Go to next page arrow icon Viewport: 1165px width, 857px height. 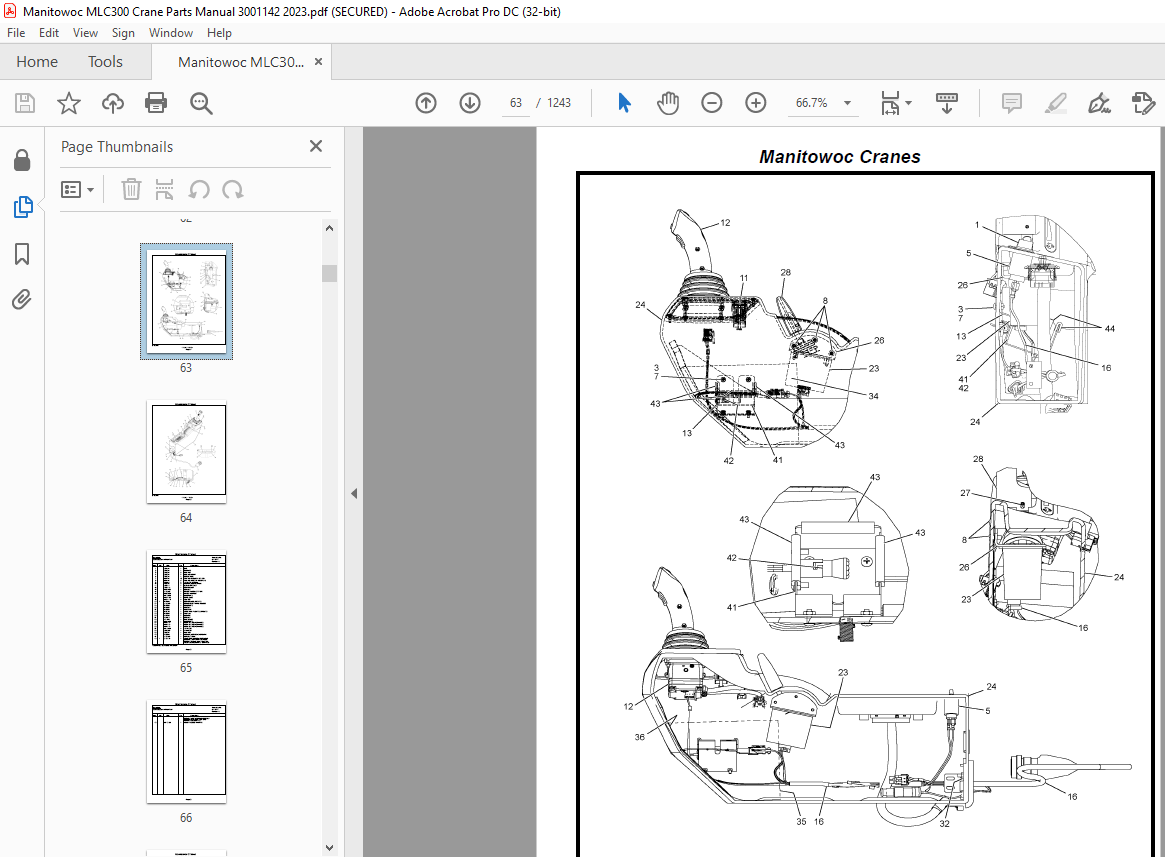pyautogui.click(x=470, y=103)
